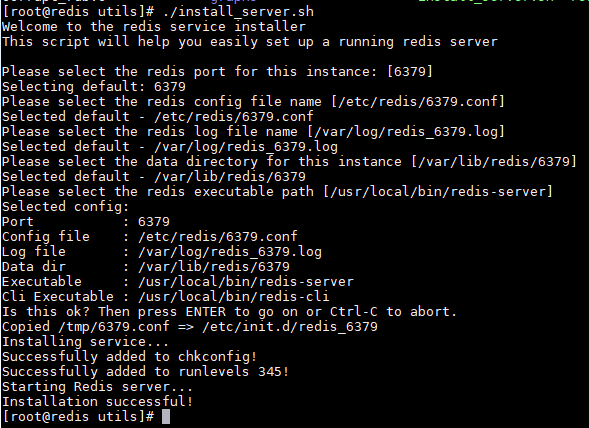Click the 'Installation successful!' line
Viewport: 589px width, 428px height.
click(x=98, y=402)
